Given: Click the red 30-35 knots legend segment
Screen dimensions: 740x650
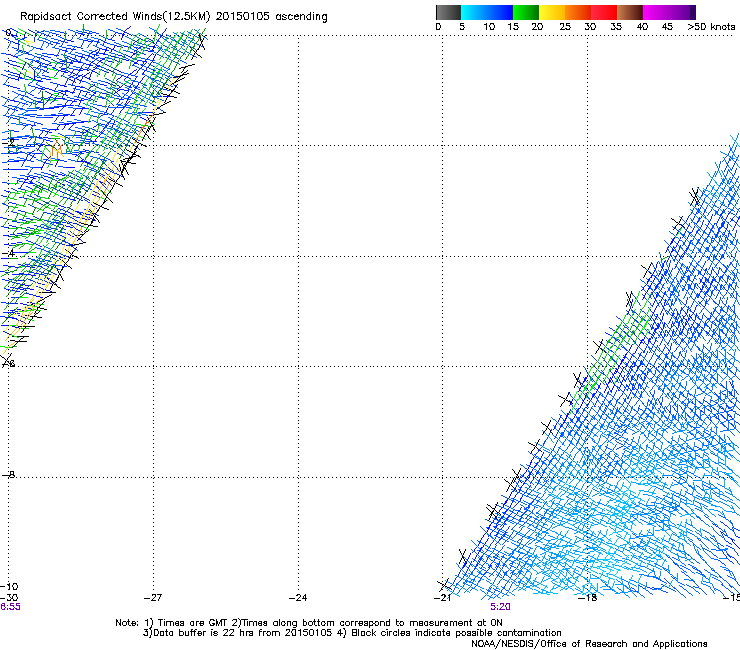Looking at the screenshot, I should [604, 12].
